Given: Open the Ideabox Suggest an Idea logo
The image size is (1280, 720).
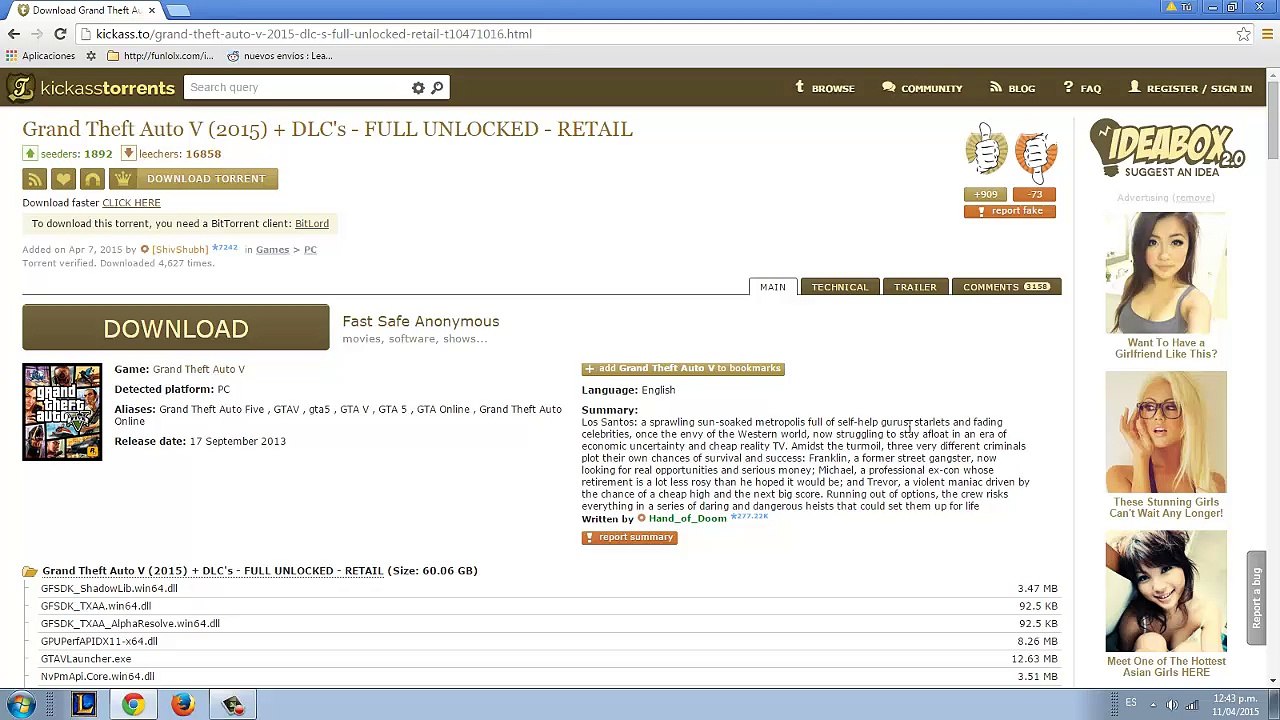Looking at the screenshot, I should [x=1166, y=149].
